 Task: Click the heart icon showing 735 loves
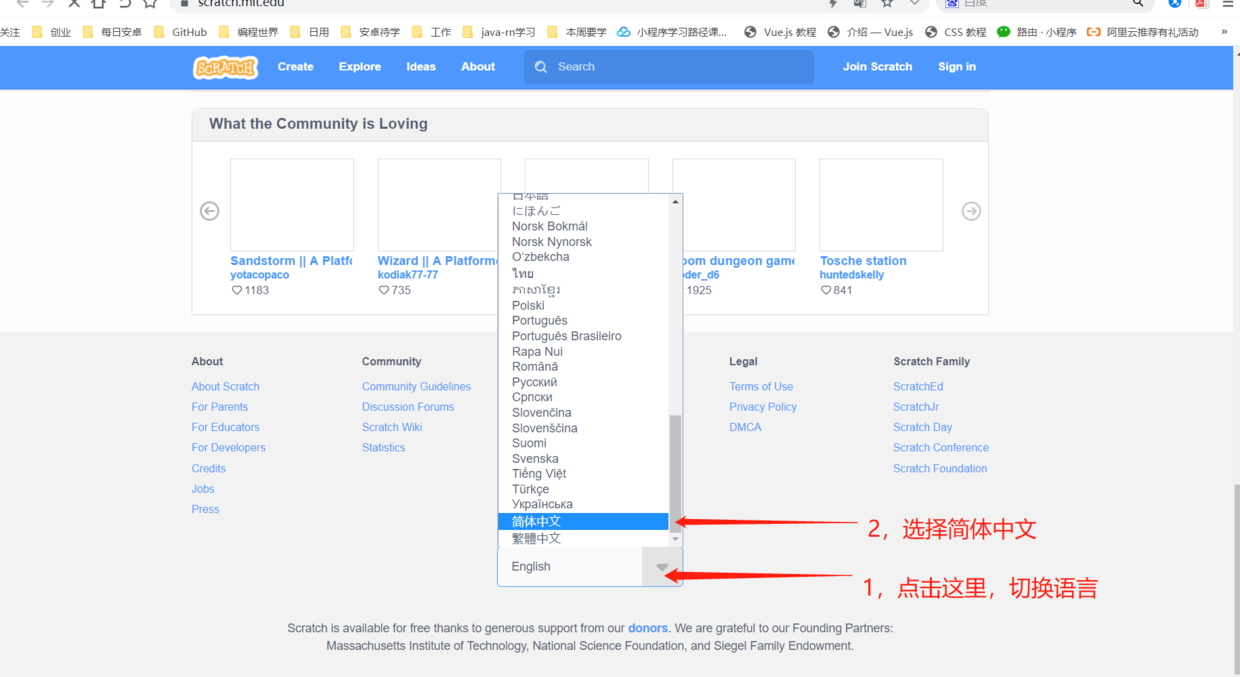[x=384, y=290]
